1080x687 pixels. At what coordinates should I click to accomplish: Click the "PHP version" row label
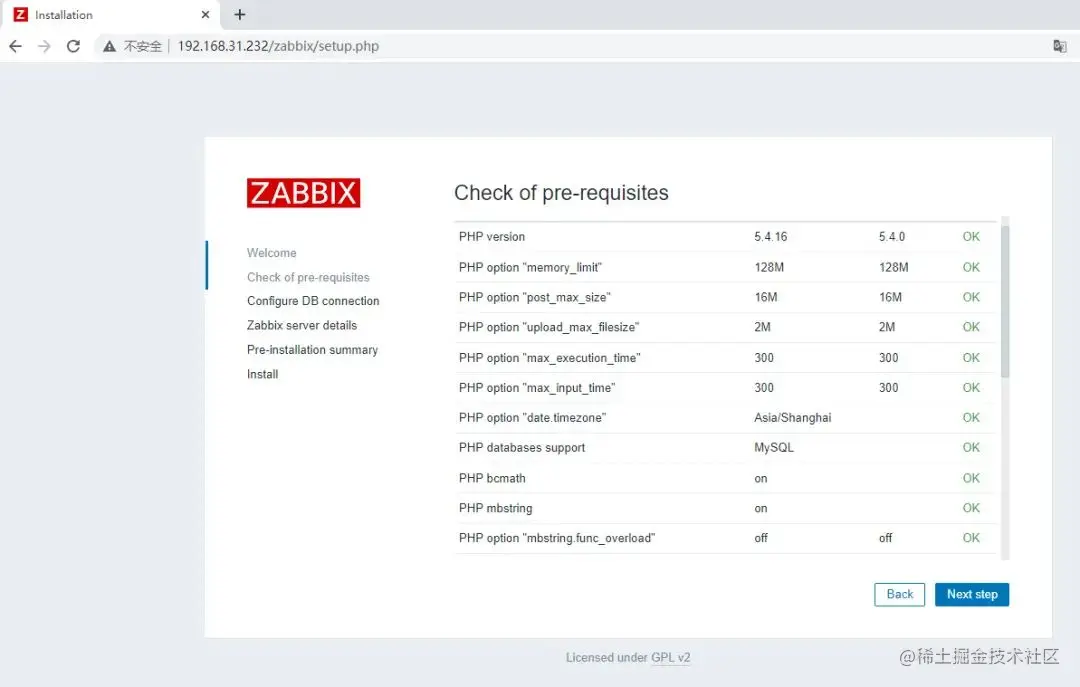click(492, 236)
